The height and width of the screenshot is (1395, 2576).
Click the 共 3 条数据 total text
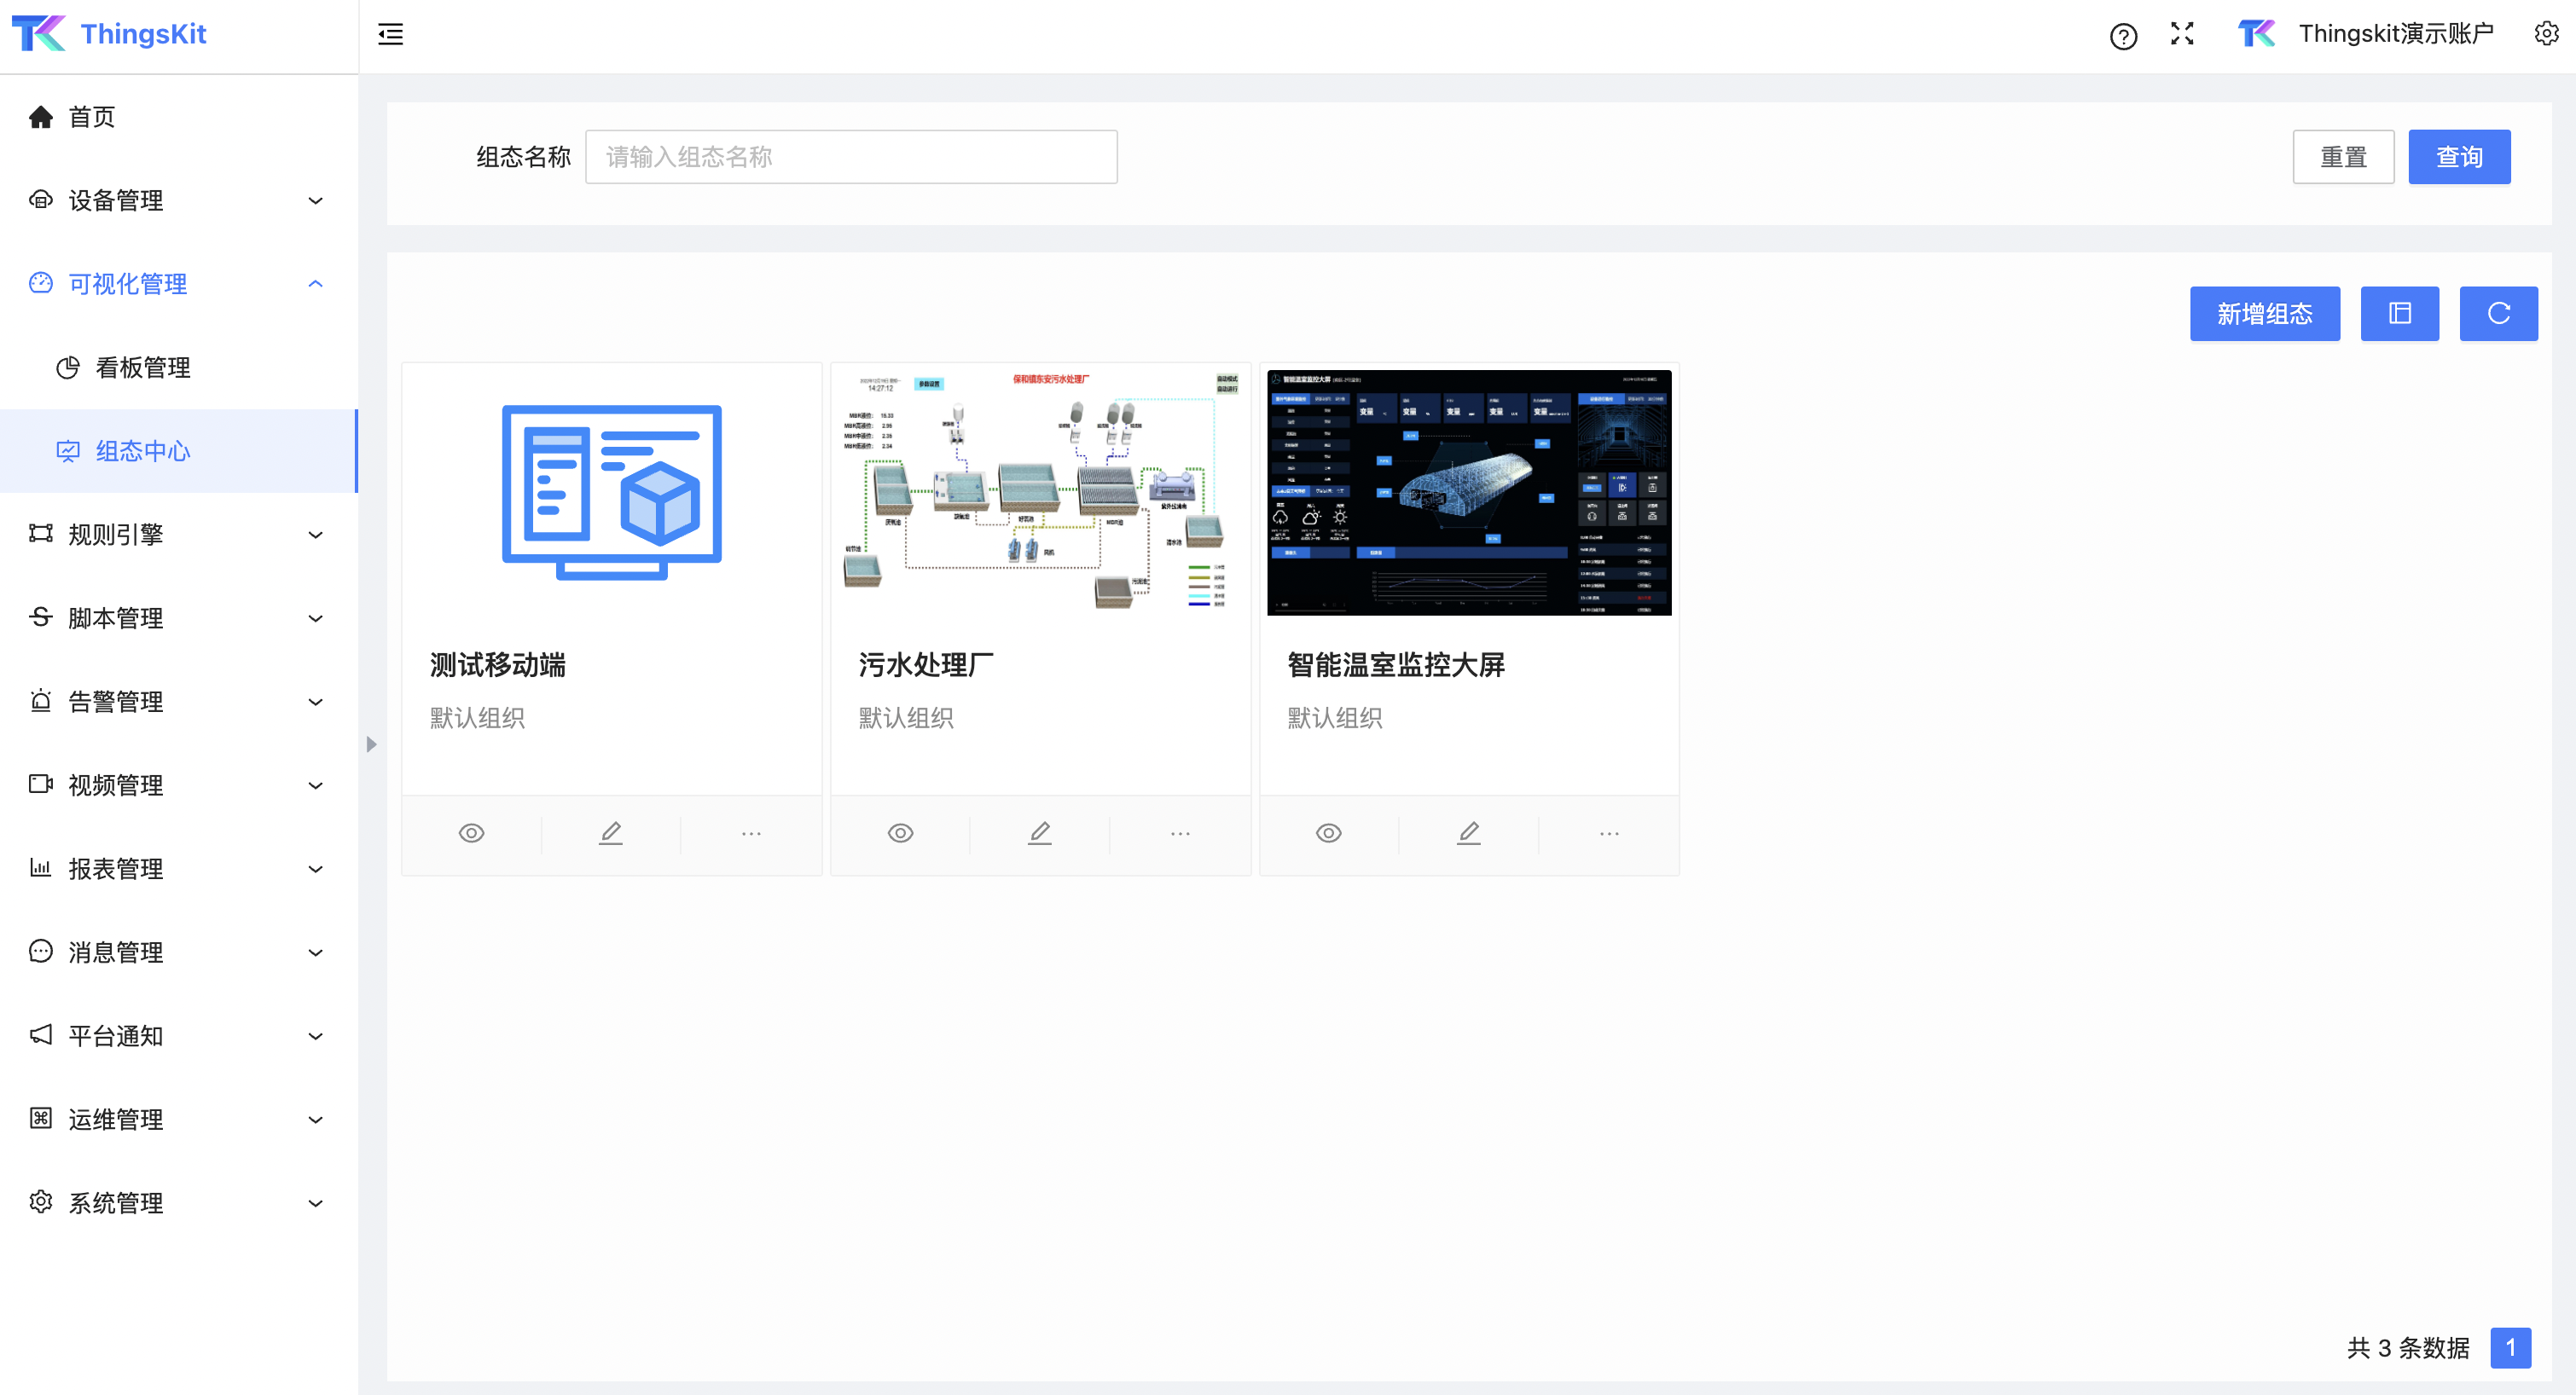(x=2408, y=1348)
